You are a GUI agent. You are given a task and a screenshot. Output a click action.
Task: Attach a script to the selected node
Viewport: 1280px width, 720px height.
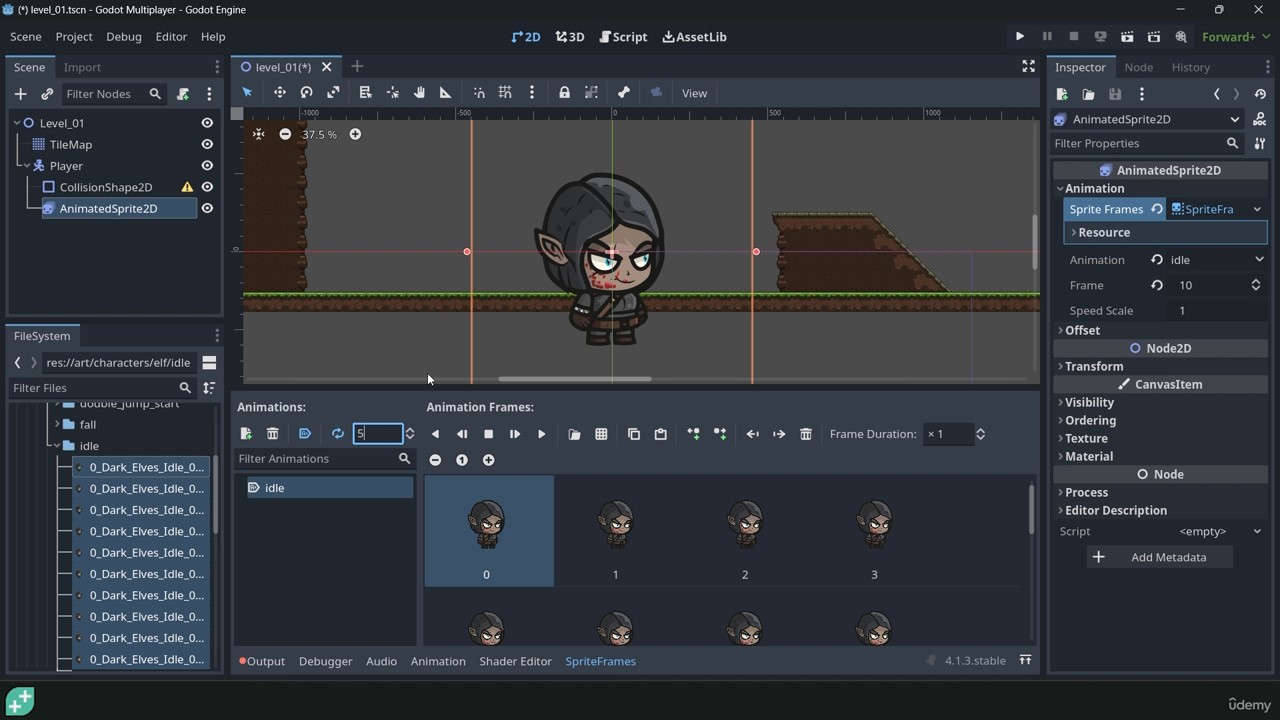click(x=183, y=94)
